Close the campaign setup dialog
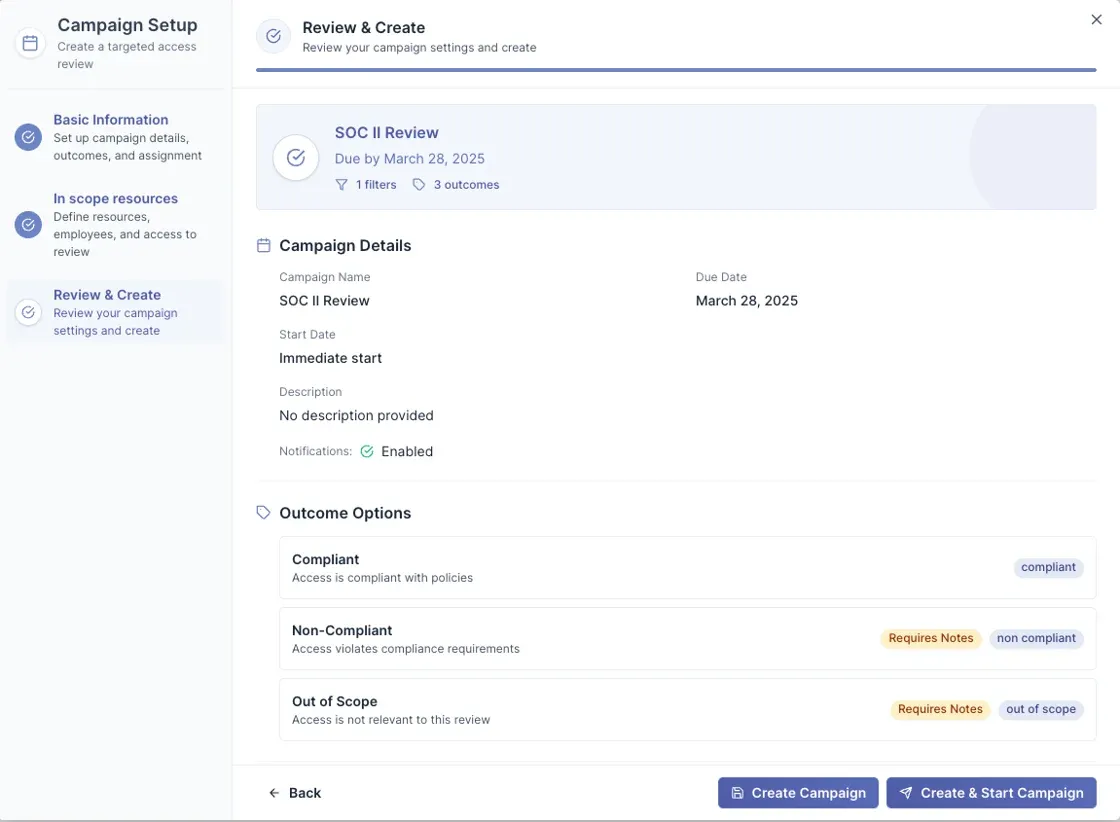Viewport: 1120px width, 822px height. tap(1096, 20)
